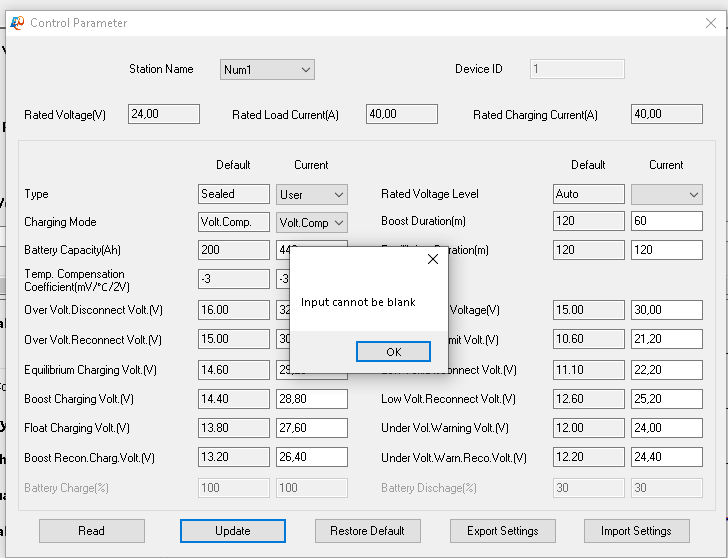This screenshot has width=728, height=558.
Task: Click Export Settings button
Action: (x=502, y=531)
